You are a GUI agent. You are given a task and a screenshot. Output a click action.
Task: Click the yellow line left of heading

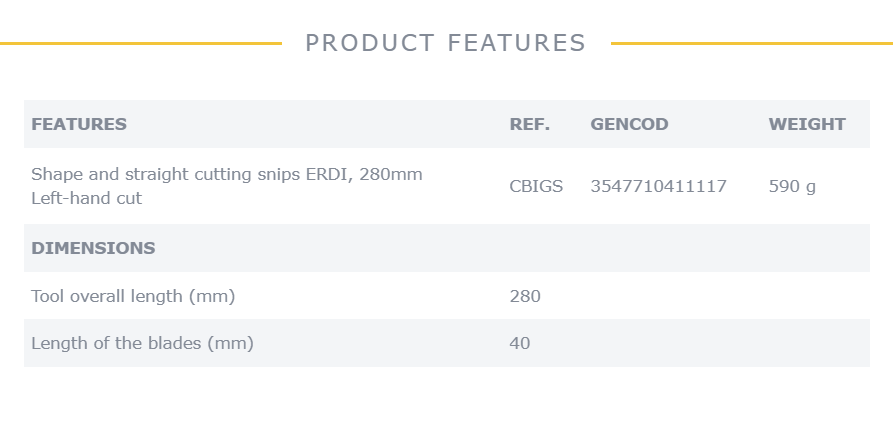point(141,43)
